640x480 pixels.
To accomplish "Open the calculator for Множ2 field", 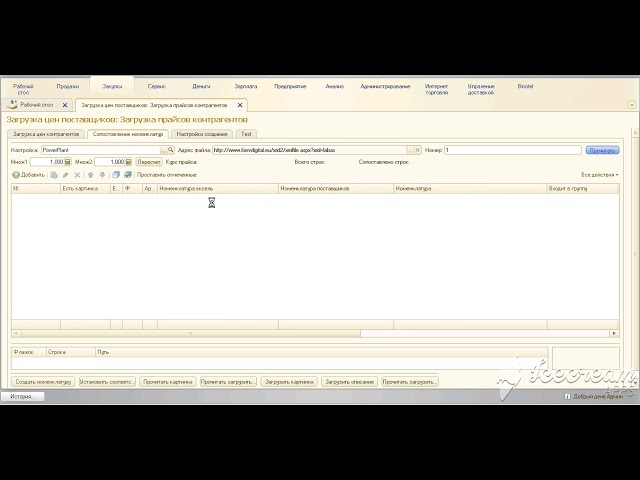I will coord(128,162).
